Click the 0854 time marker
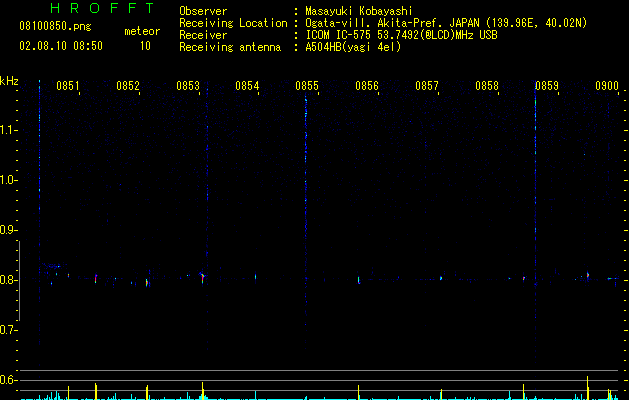The height and width of the screenshot is (400, 629). click(x=247, y=86)
